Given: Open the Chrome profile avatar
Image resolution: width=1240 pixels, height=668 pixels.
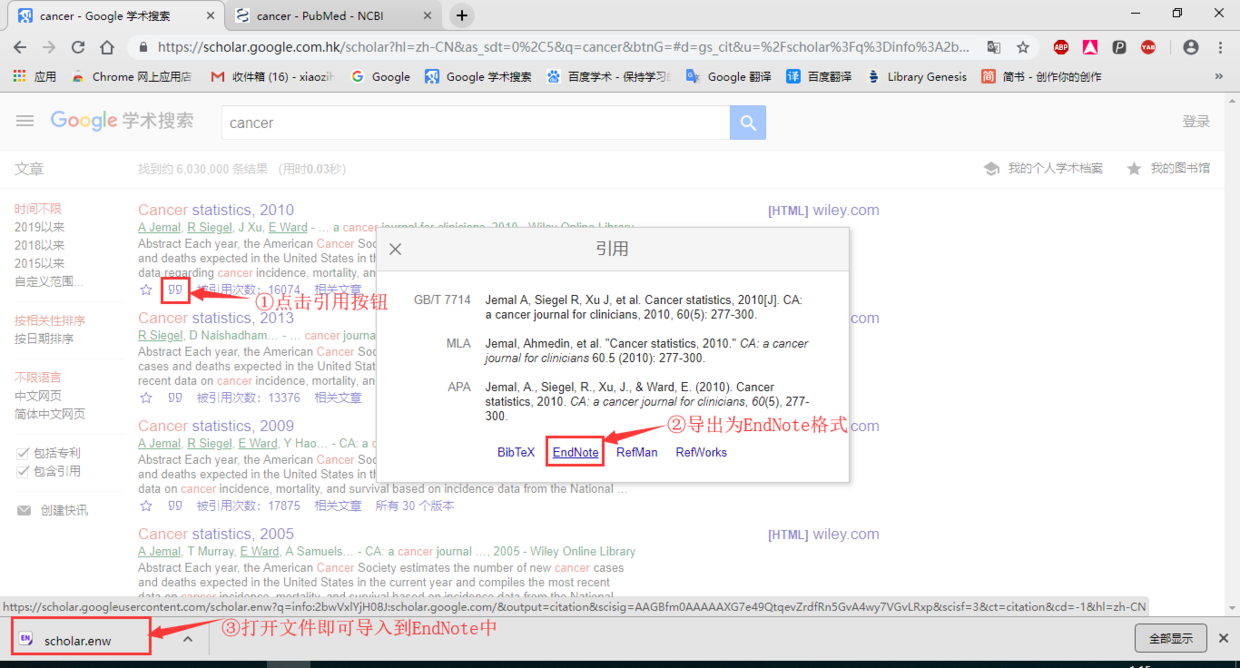Looking at the screenshot, I should 1190,47.
